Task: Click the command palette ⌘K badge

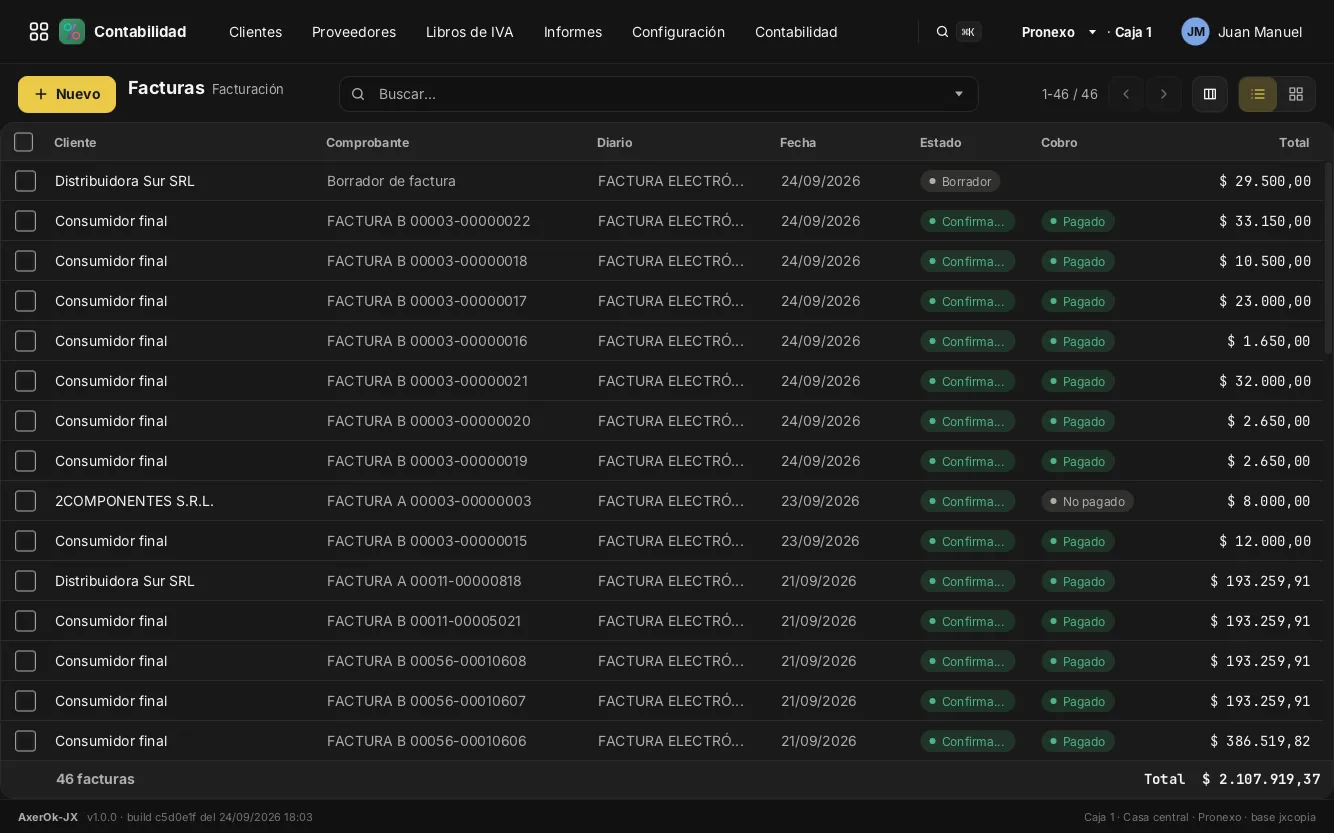Action: (968, 32)
